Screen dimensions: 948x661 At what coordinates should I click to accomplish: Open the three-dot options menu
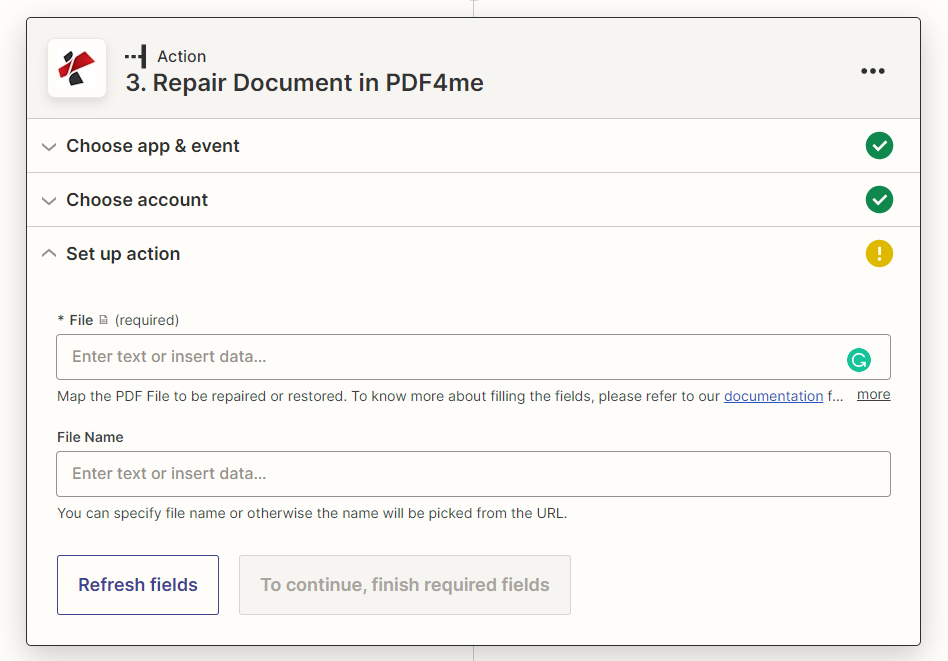click(873, 71)
